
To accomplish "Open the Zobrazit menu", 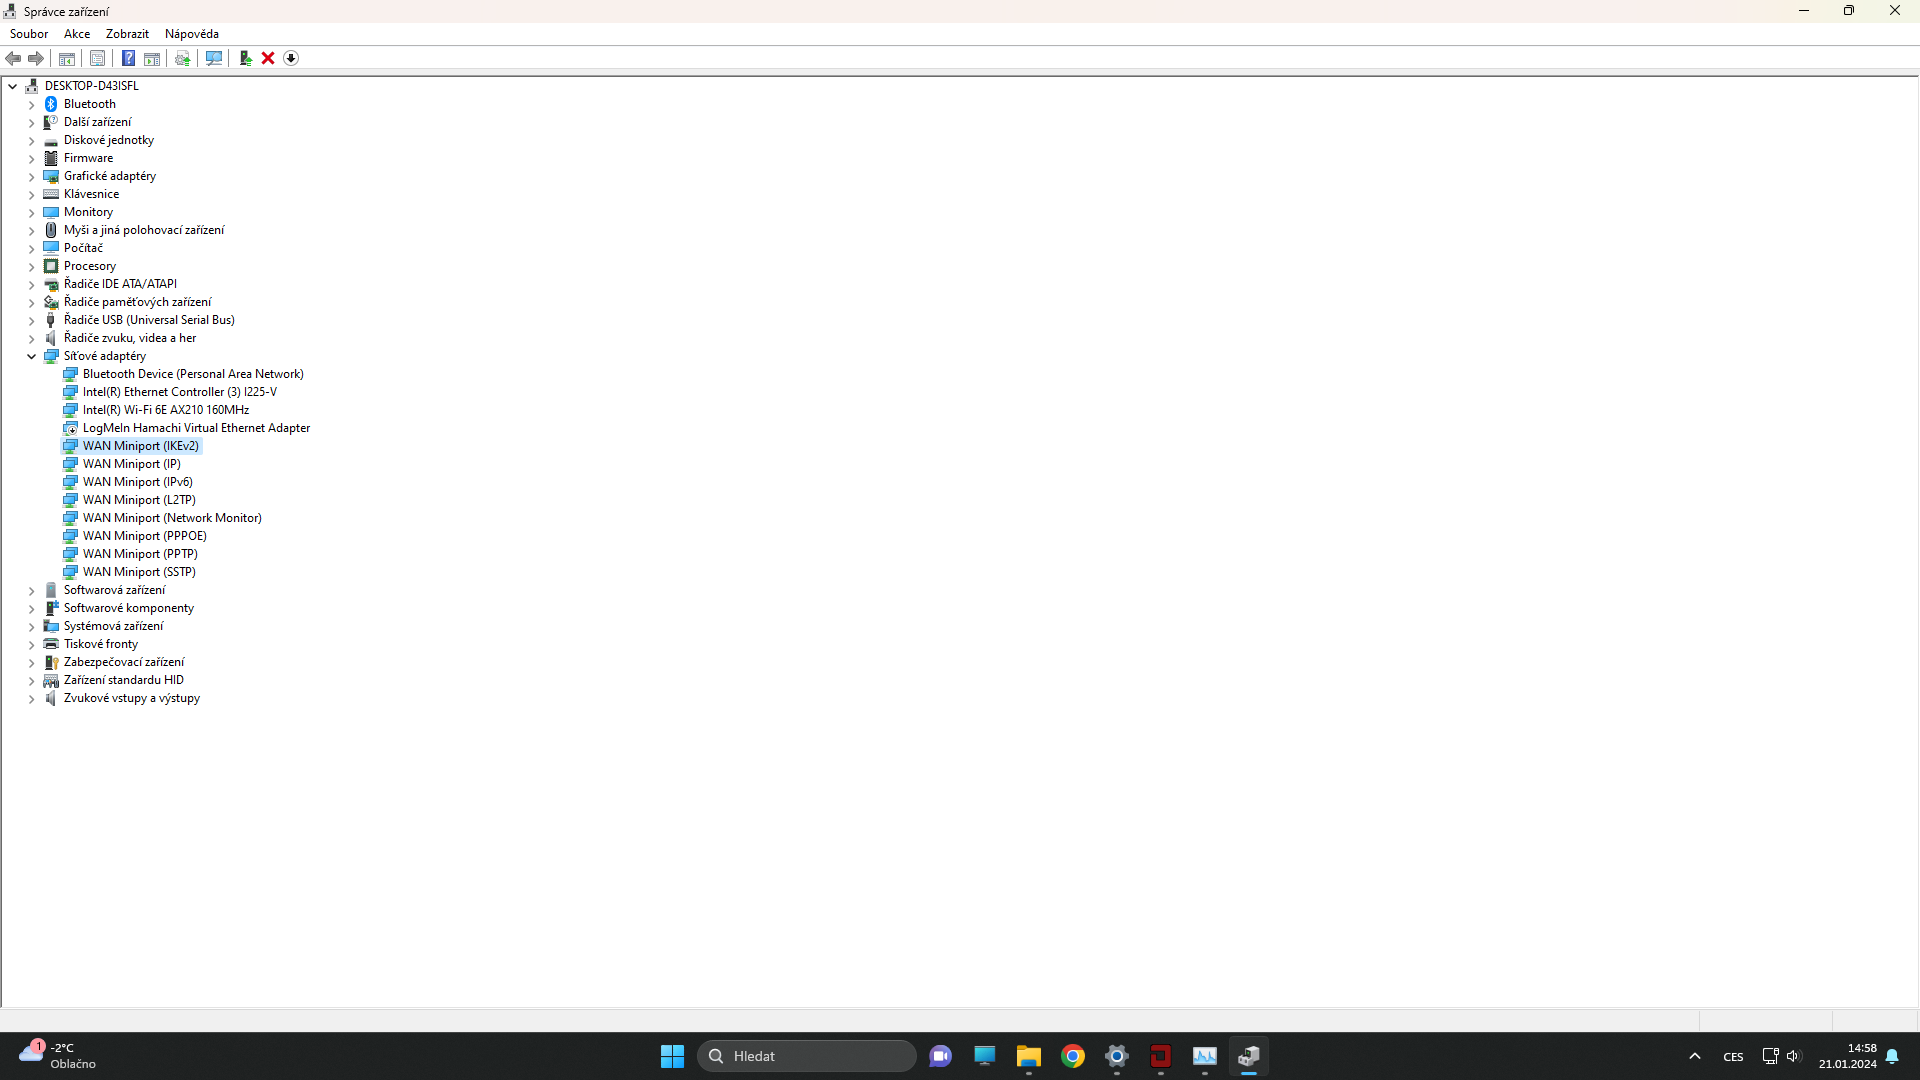I will (x=127, y=33).
